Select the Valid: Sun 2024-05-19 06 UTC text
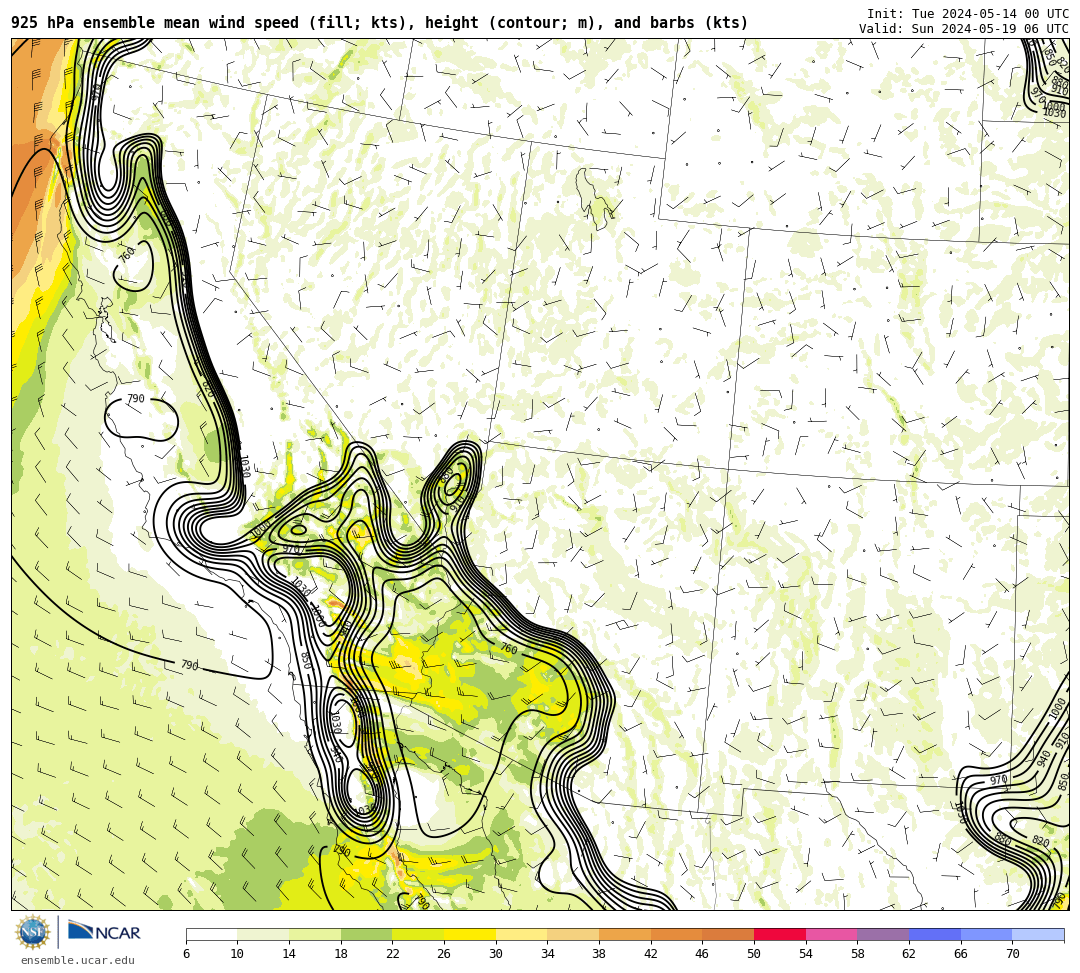Screen dimensions: 1080x973 964,29
